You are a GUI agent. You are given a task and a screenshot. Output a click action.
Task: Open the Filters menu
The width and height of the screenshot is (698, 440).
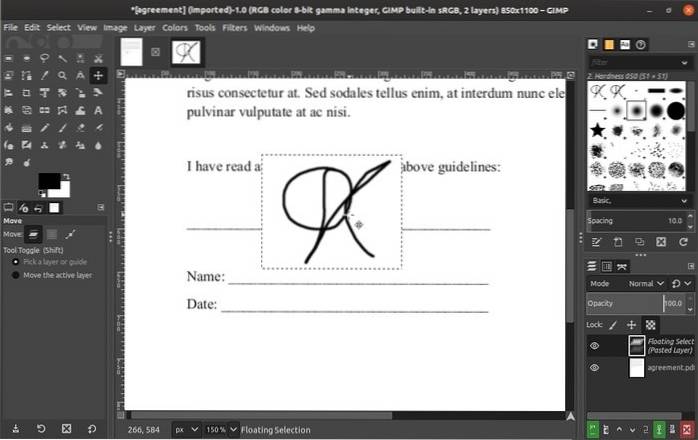(x=235, y=27)
